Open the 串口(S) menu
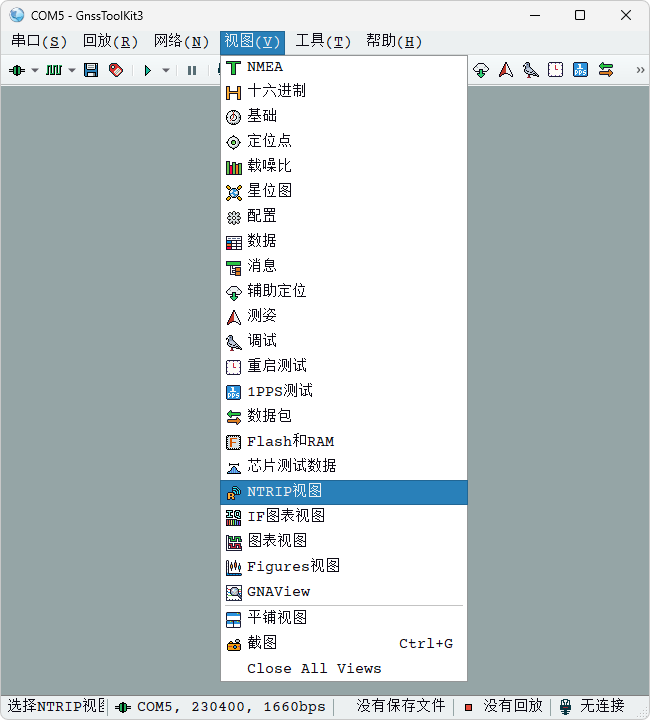The image size is (650, 720). click(x=39, y=41)
